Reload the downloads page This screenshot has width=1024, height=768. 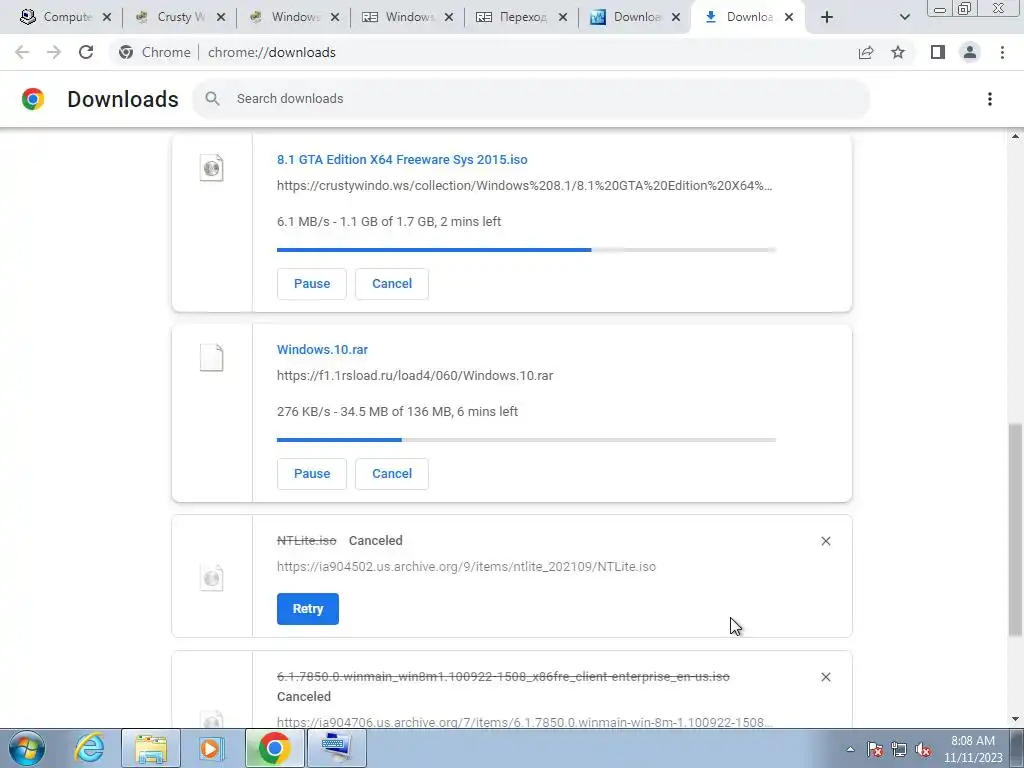pyautogui.click(x=86, y=52)
